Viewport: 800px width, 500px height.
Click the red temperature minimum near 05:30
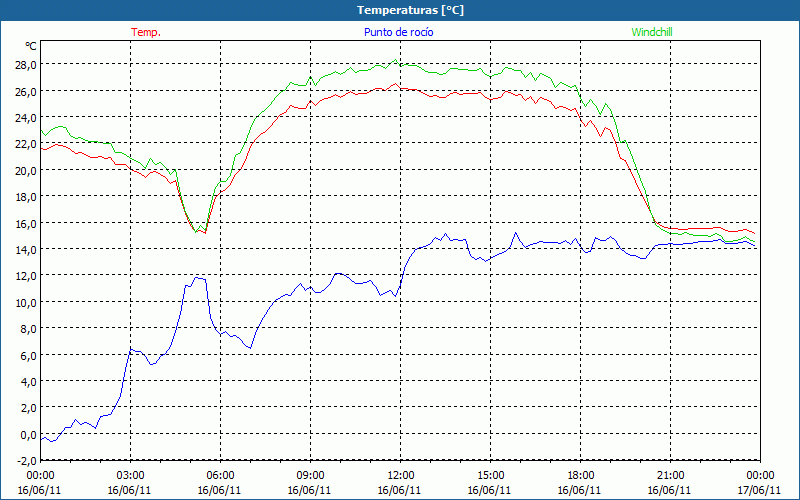(205, 233)
